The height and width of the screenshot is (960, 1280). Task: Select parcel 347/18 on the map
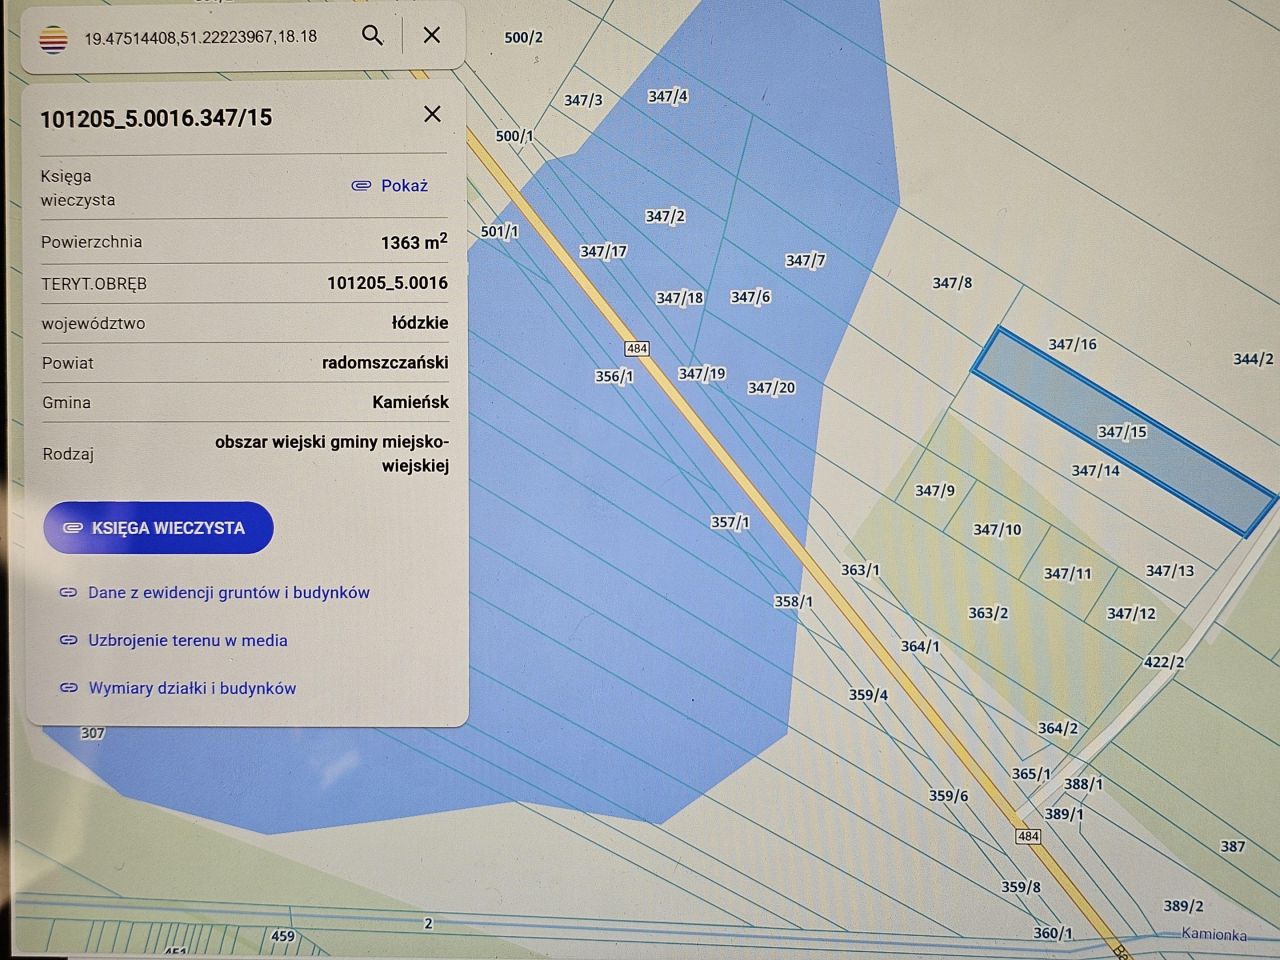point(679,298)
